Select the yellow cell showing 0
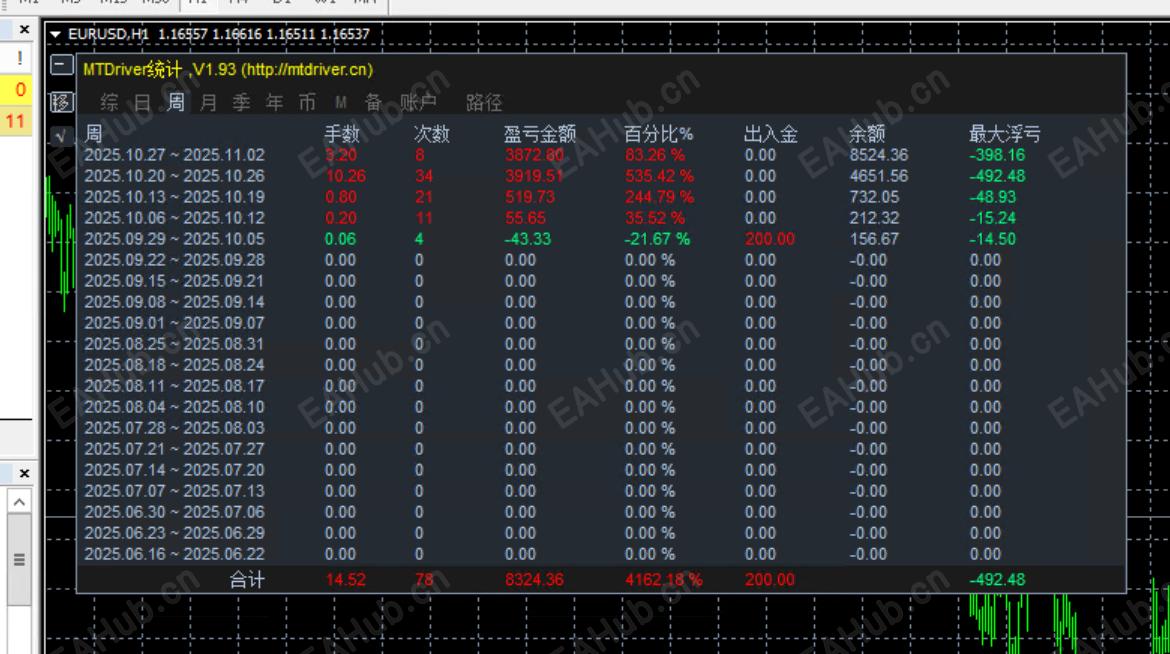Viewport: 1170px width, 654px height. [x=16, y=90]
